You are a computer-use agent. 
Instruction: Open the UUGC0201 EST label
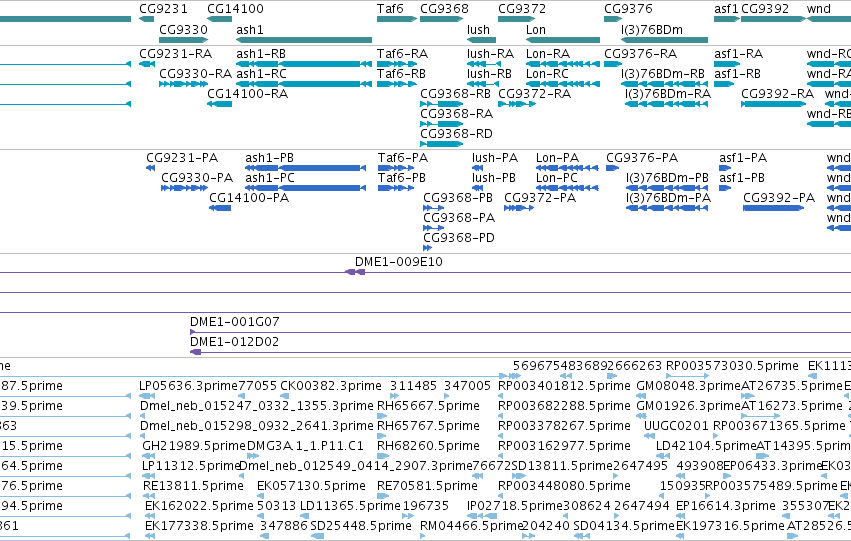676,426
